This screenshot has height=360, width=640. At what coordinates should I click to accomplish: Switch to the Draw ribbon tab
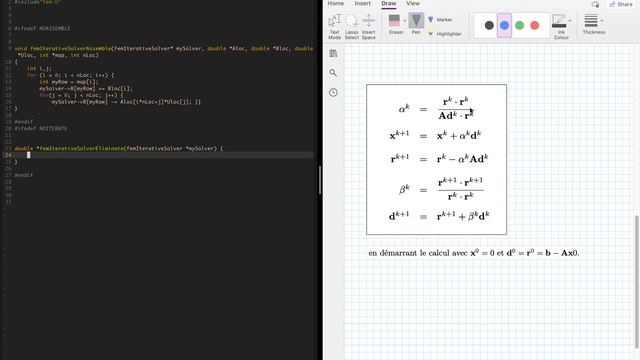coord(389,3)
